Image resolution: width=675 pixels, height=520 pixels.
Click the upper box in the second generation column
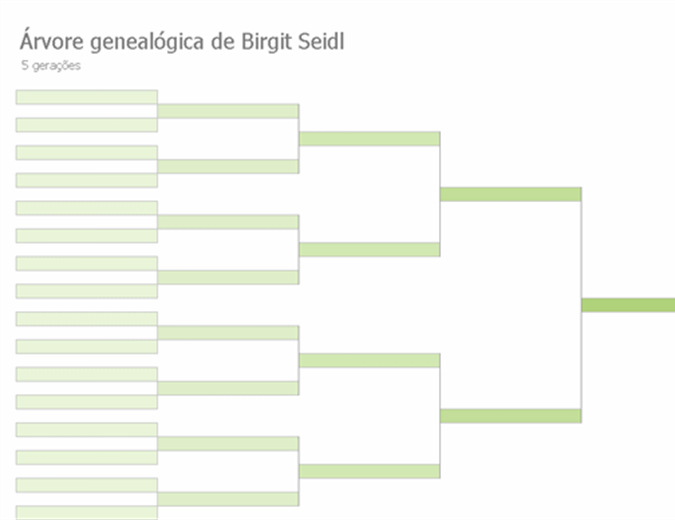(x=510, y=194)
